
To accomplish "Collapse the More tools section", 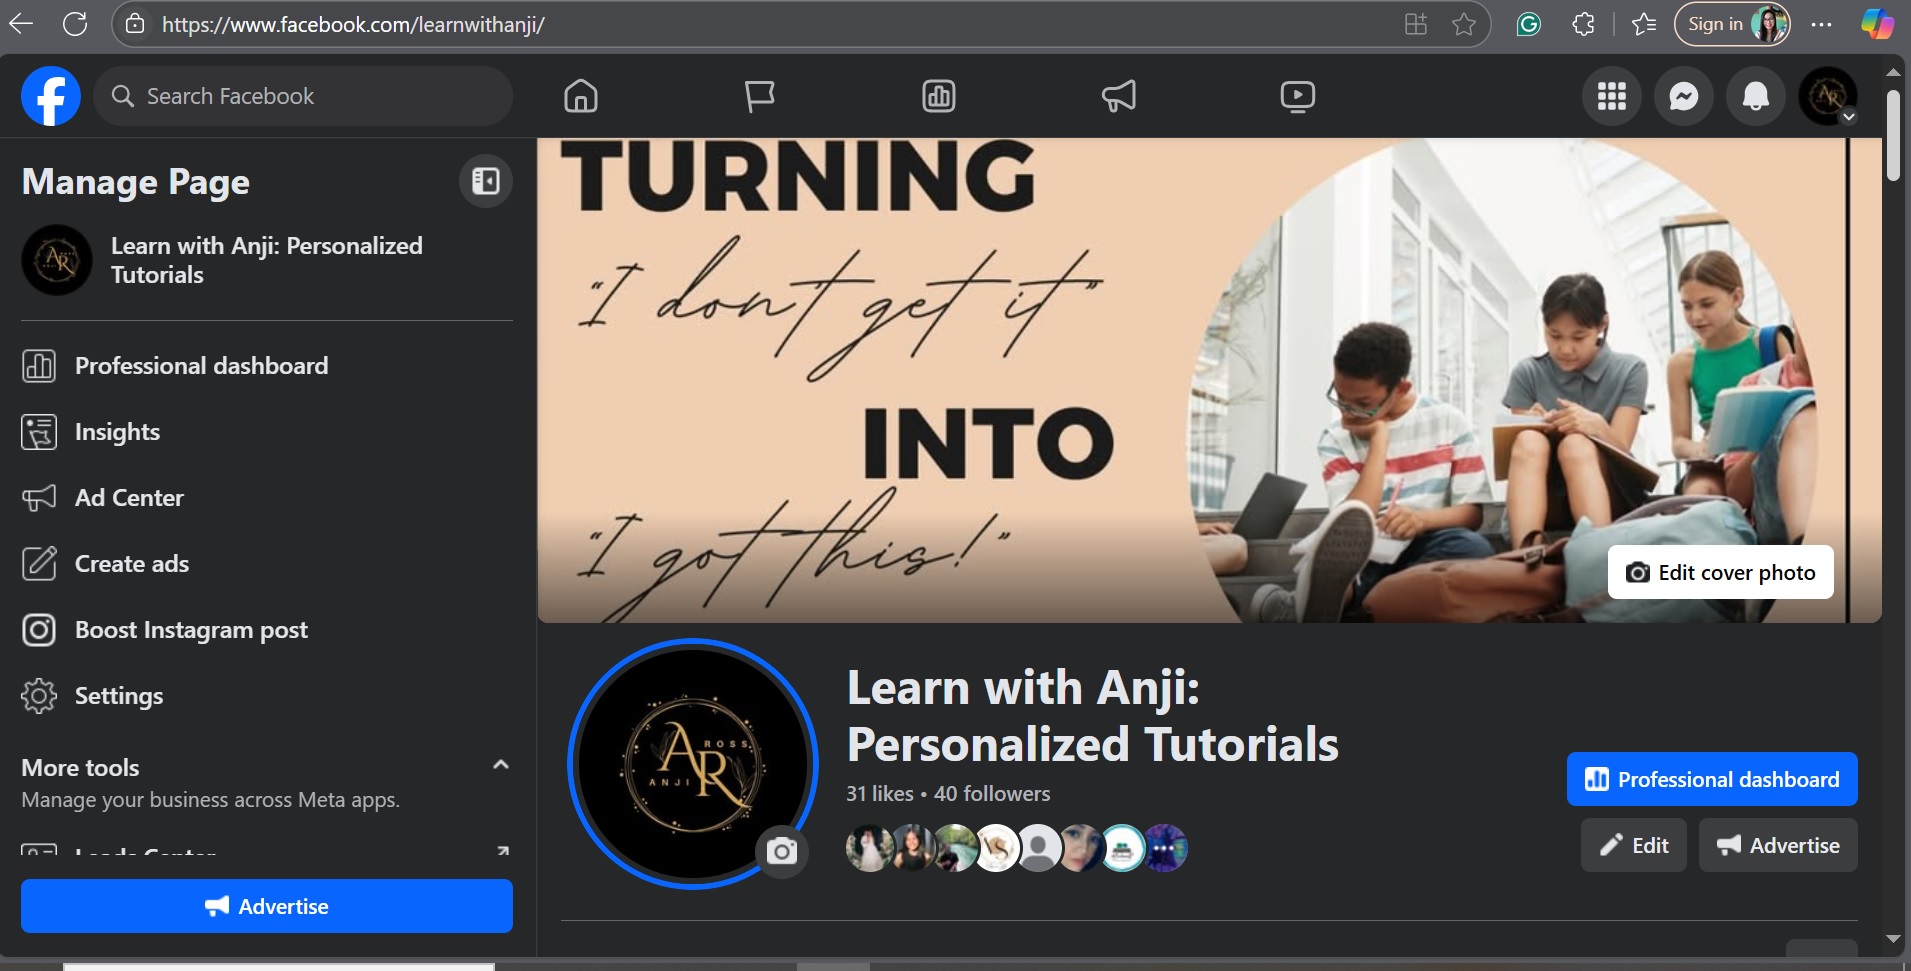I will 501,765.
